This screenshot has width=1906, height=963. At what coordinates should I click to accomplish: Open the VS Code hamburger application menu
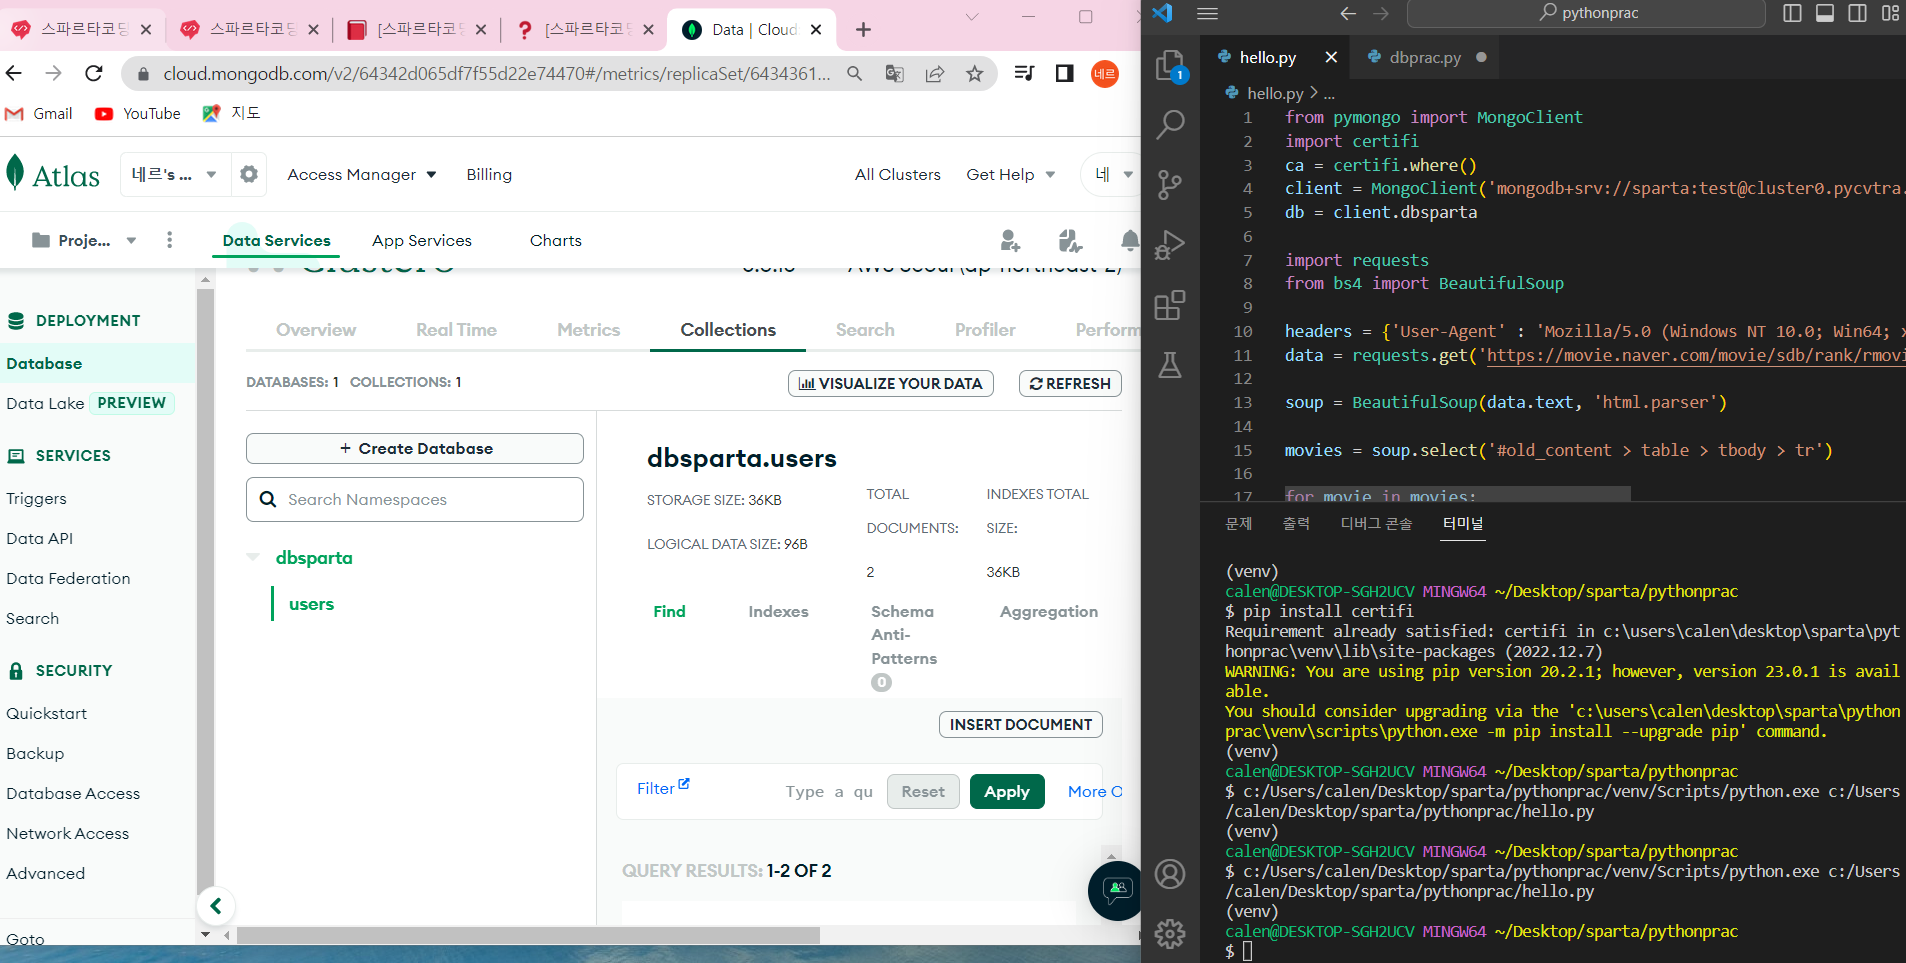click(x=1207, y=13)
